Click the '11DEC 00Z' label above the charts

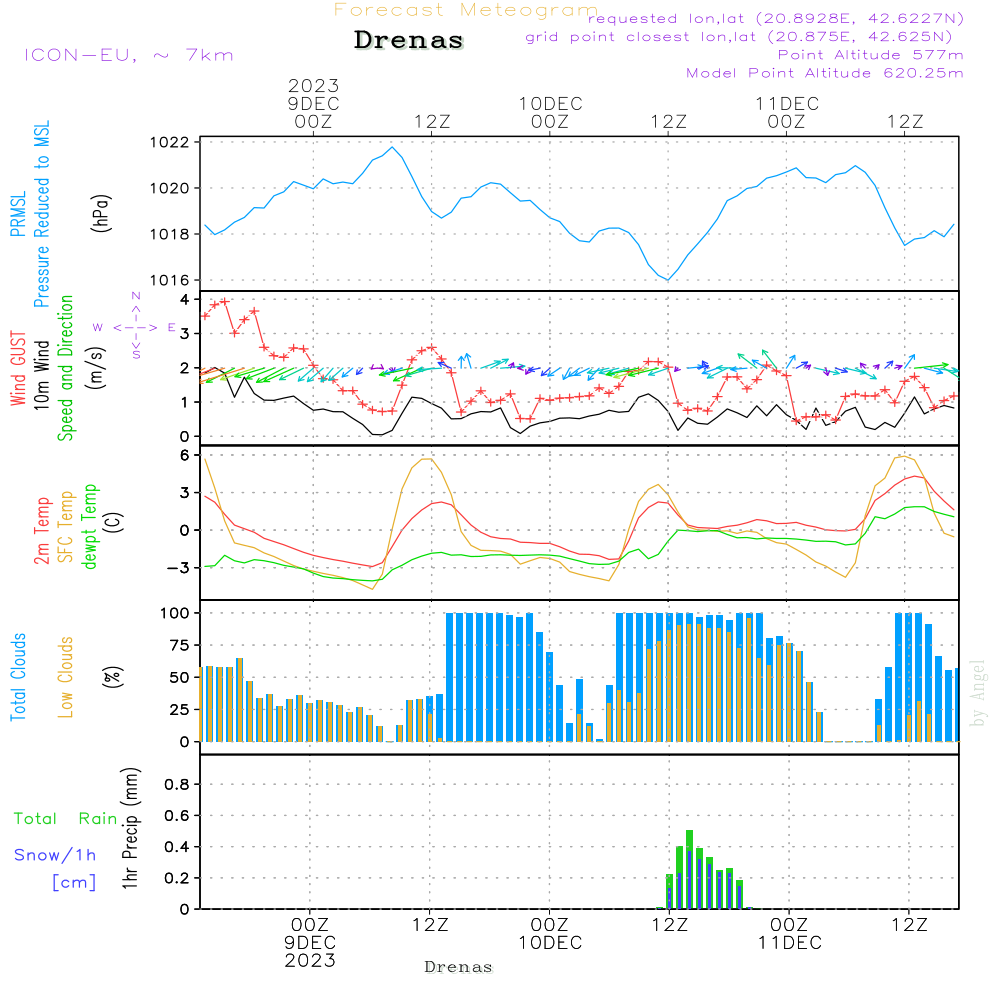[787, 112]
